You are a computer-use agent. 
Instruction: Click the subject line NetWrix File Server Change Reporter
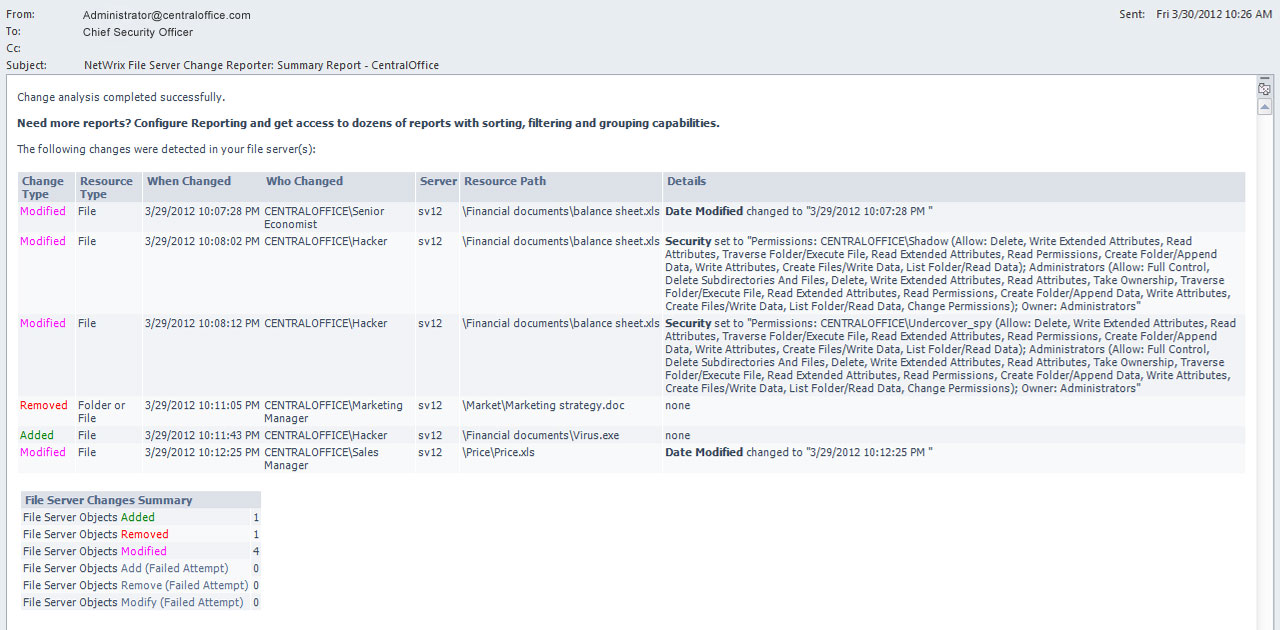pyautogui.click(x=261, y=65)
